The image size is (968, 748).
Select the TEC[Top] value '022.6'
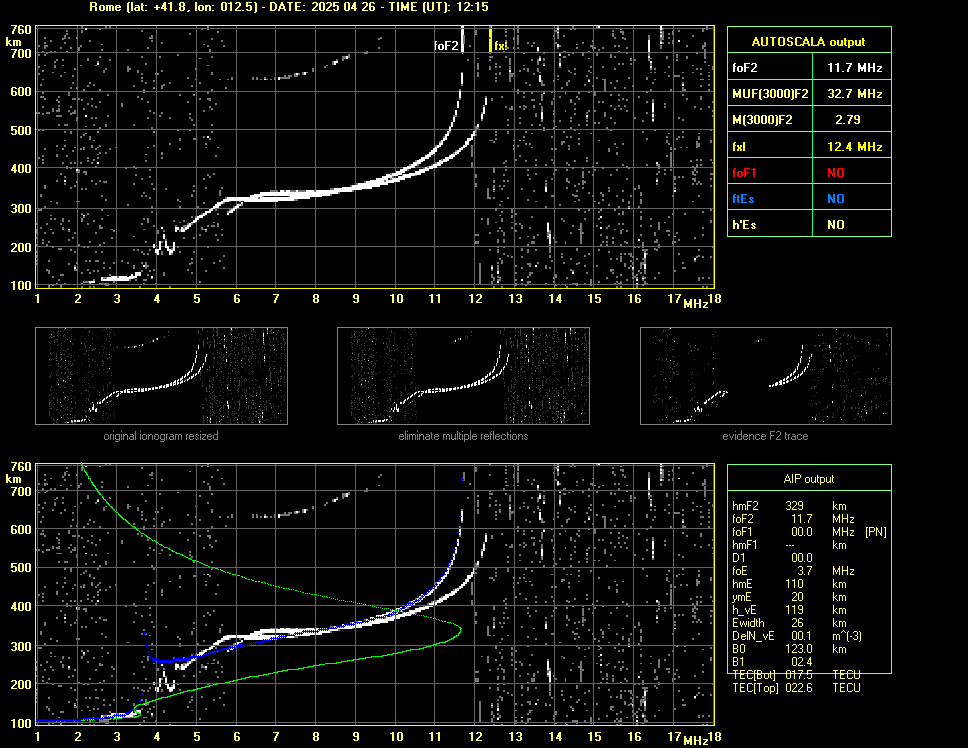[x=799, y=688]
